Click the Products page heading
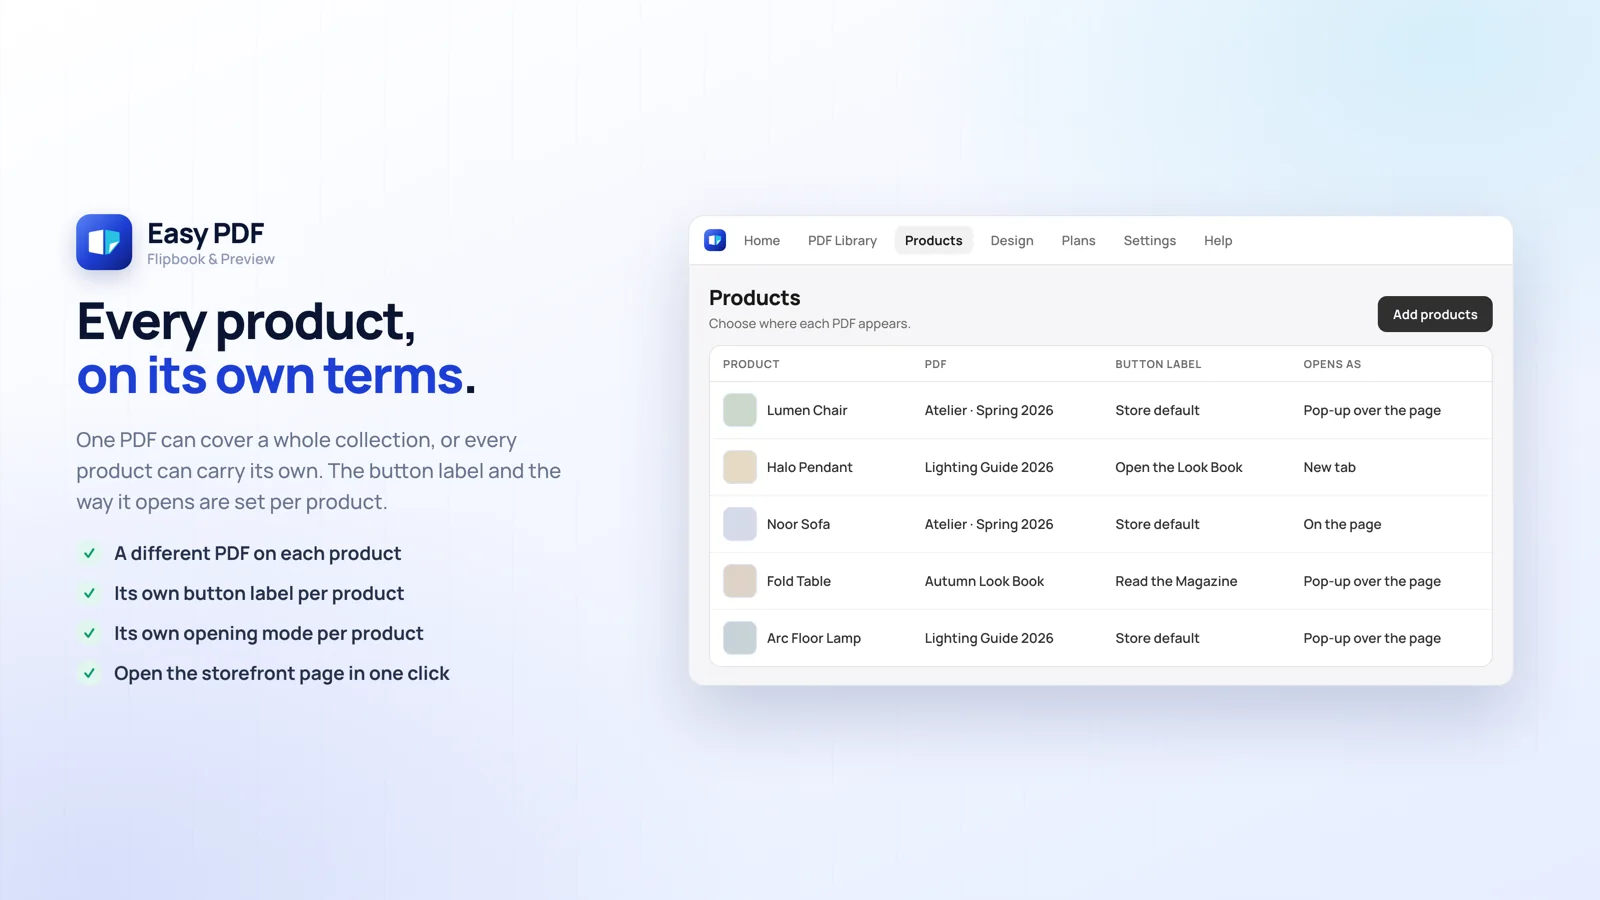 coord(755,298)
